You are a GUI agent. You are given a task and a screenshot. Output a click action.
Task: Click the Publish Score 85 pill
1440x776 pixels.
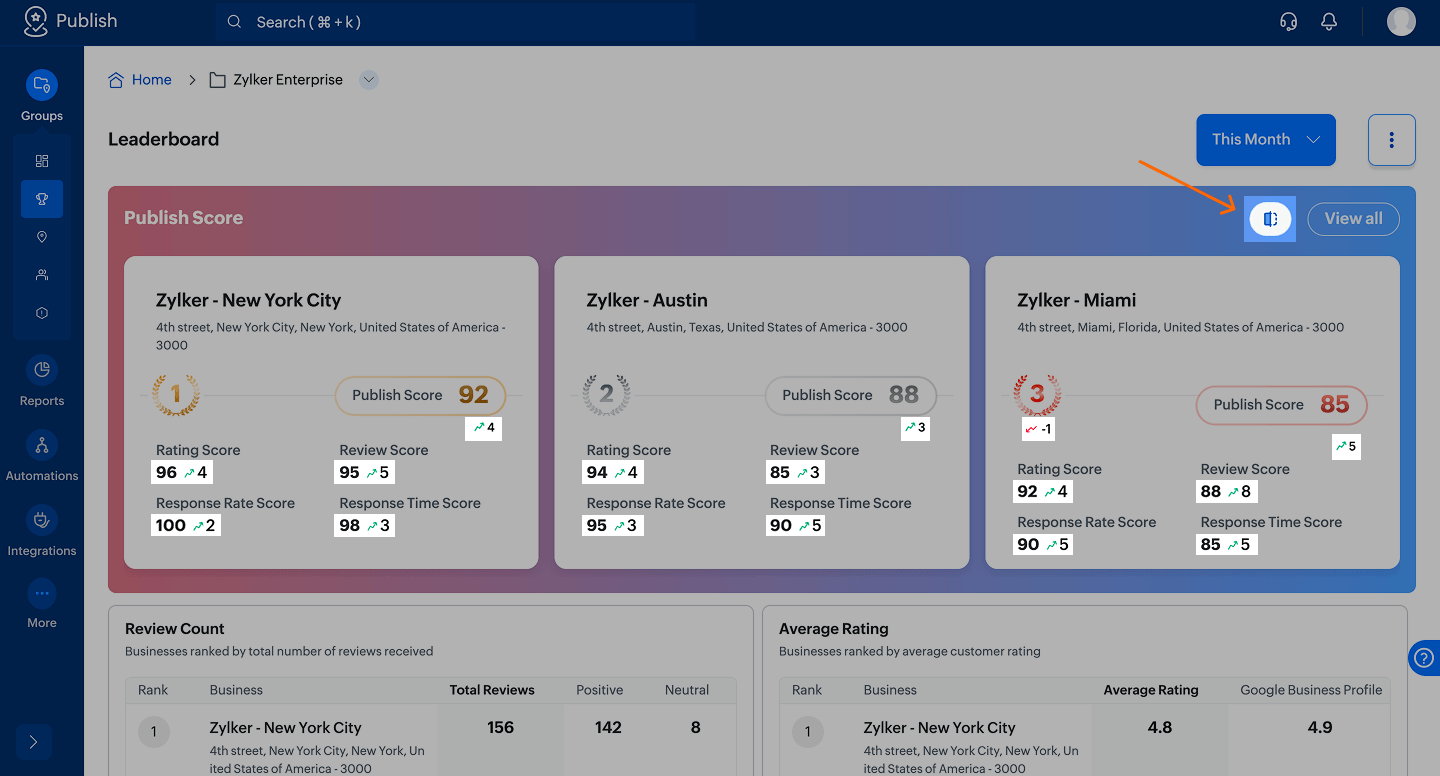pyautogui.click(x=1282, y=405)
